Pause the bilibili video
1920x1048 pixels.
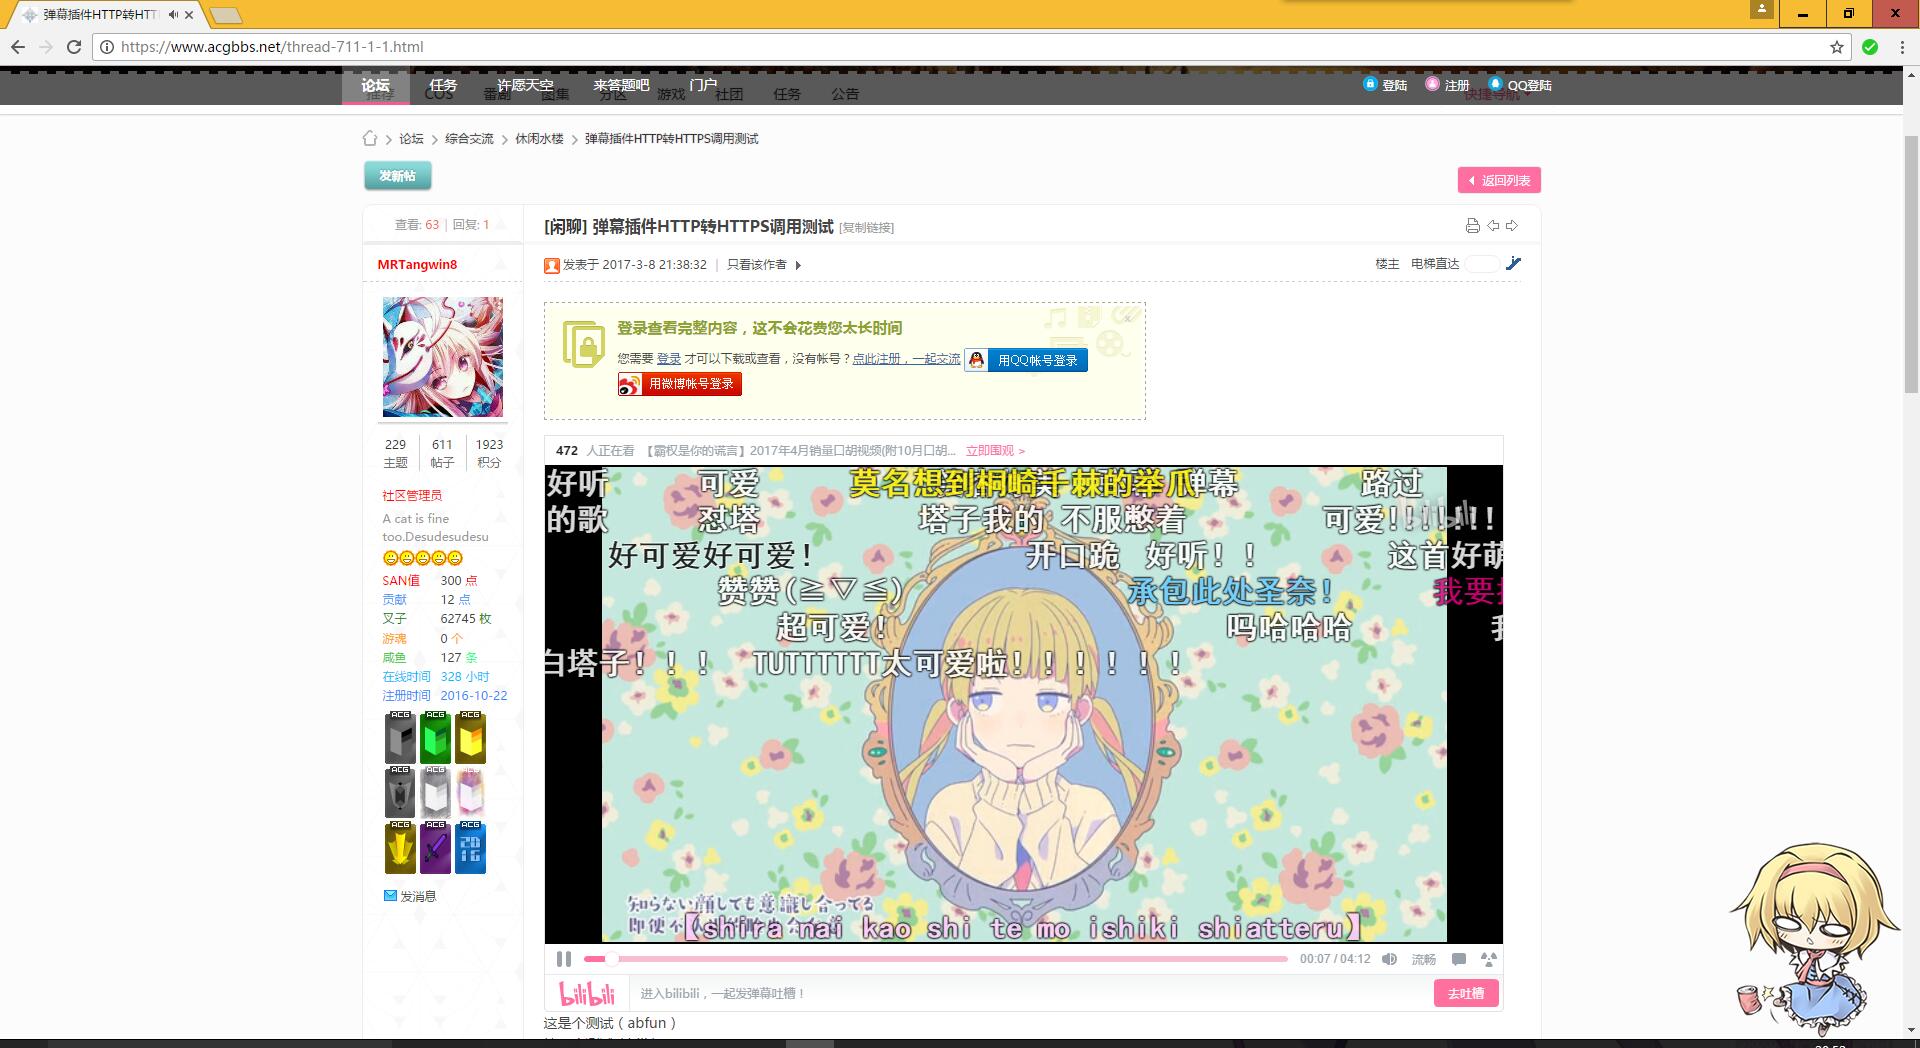[564, 959]
